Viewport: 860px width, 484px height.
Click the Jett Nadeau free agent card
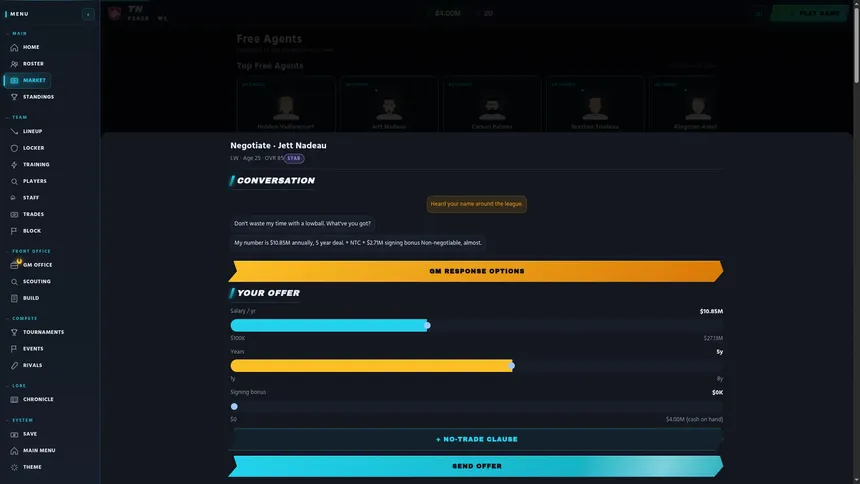click(x=389, y=104)
